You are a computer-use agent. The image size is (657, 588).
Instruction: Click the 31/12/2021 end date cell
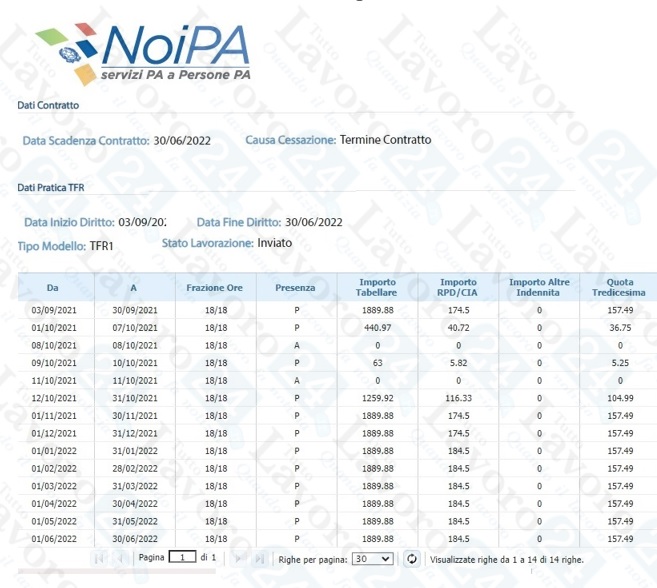[x=135, y=433]
